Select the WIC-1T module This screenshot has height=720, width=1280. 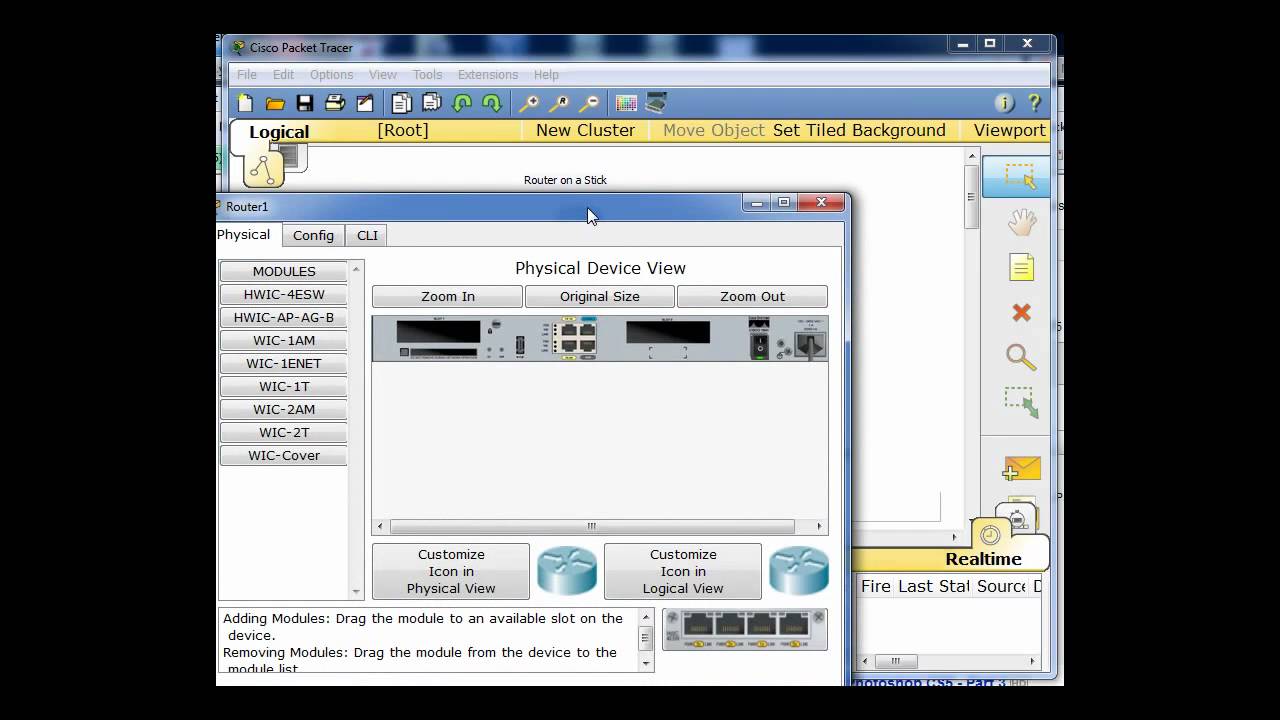(x=284, y=386)
